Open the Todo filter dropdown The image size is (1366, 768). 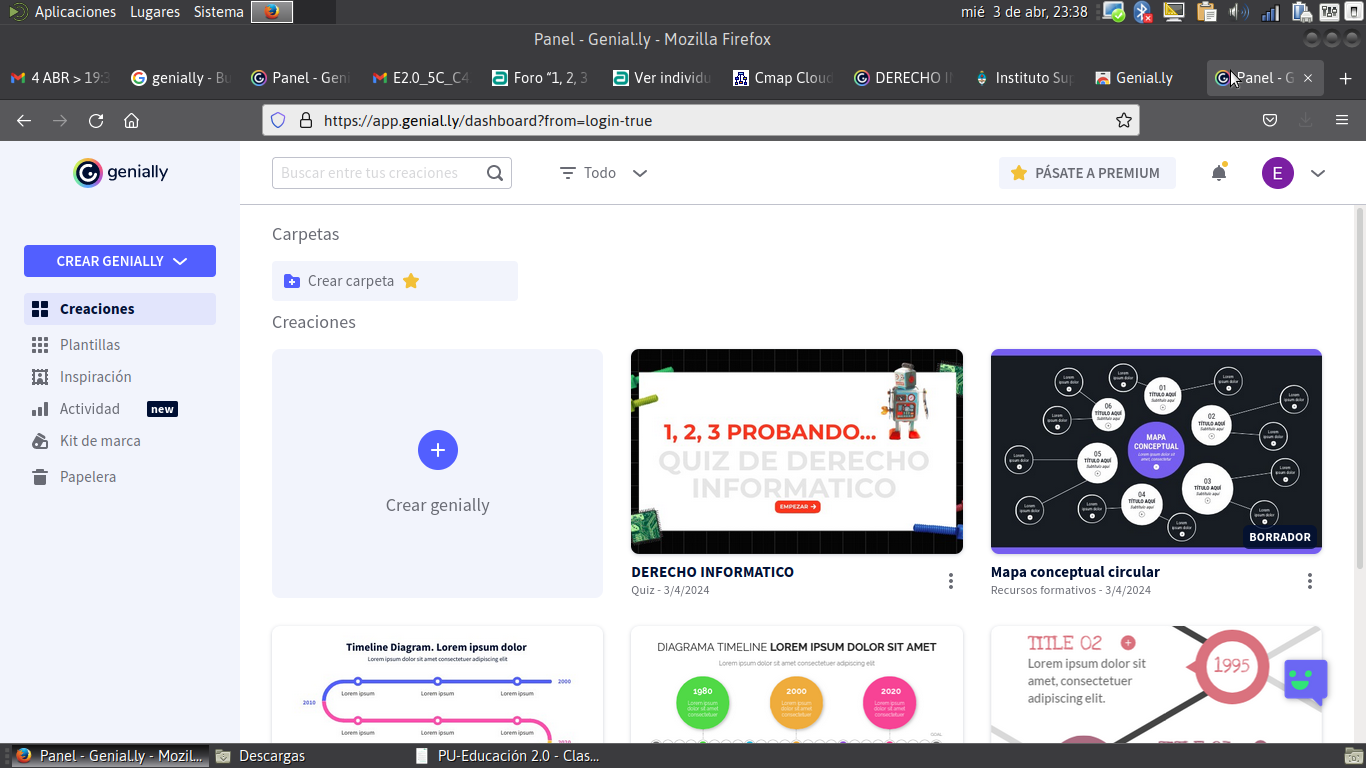(x=604, y=173)
